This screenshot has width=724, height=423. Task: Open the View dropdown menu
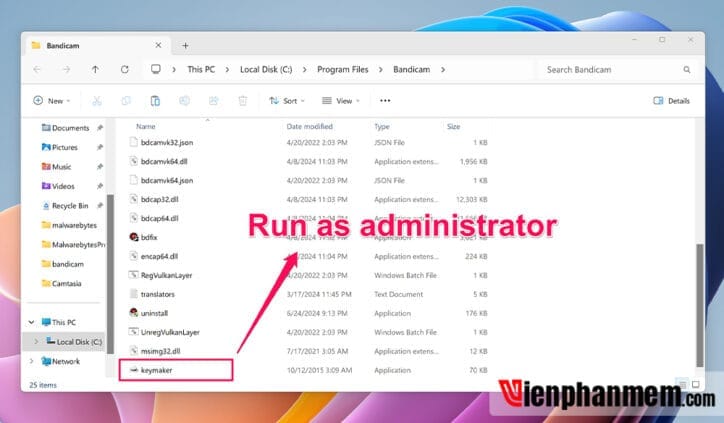tap(341, 101)
